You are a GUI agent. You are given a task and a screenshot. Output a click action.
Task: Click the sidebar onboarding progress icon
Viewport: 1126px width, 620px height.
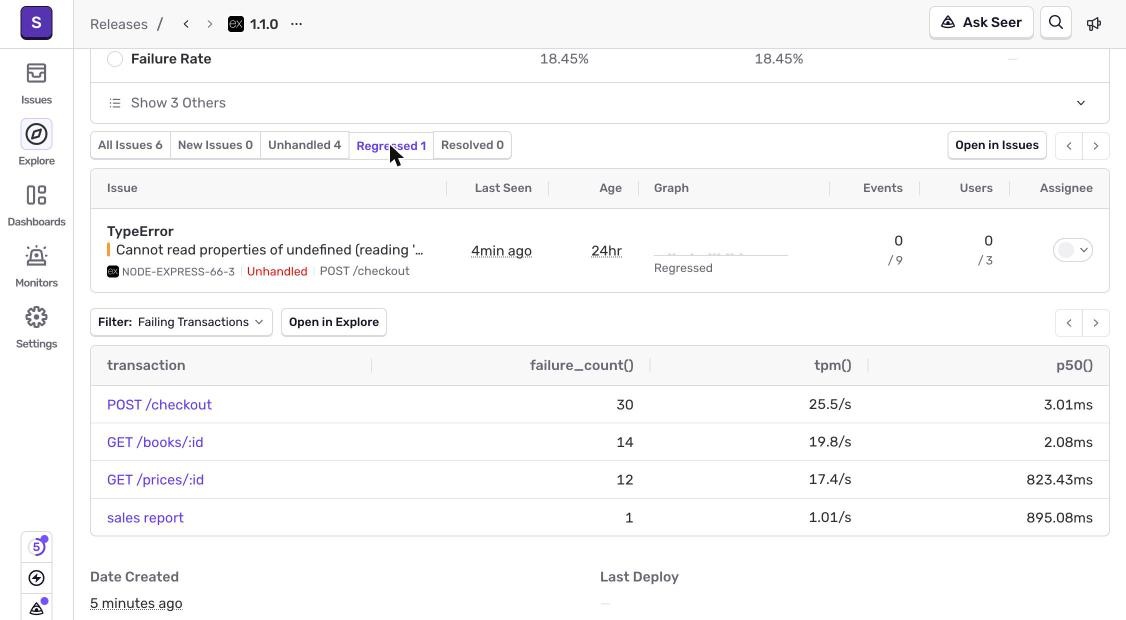click(x=36, y=547)
